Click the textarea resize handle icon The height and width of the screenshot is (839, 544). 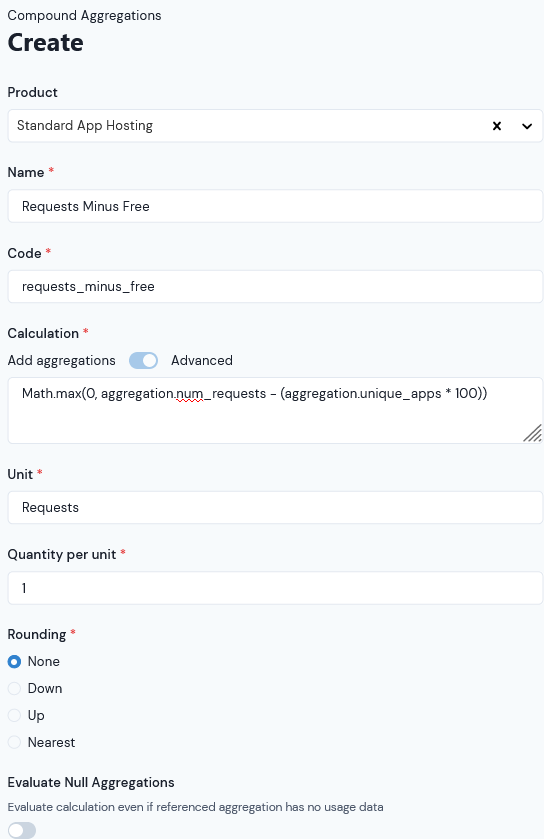(533, 433)
